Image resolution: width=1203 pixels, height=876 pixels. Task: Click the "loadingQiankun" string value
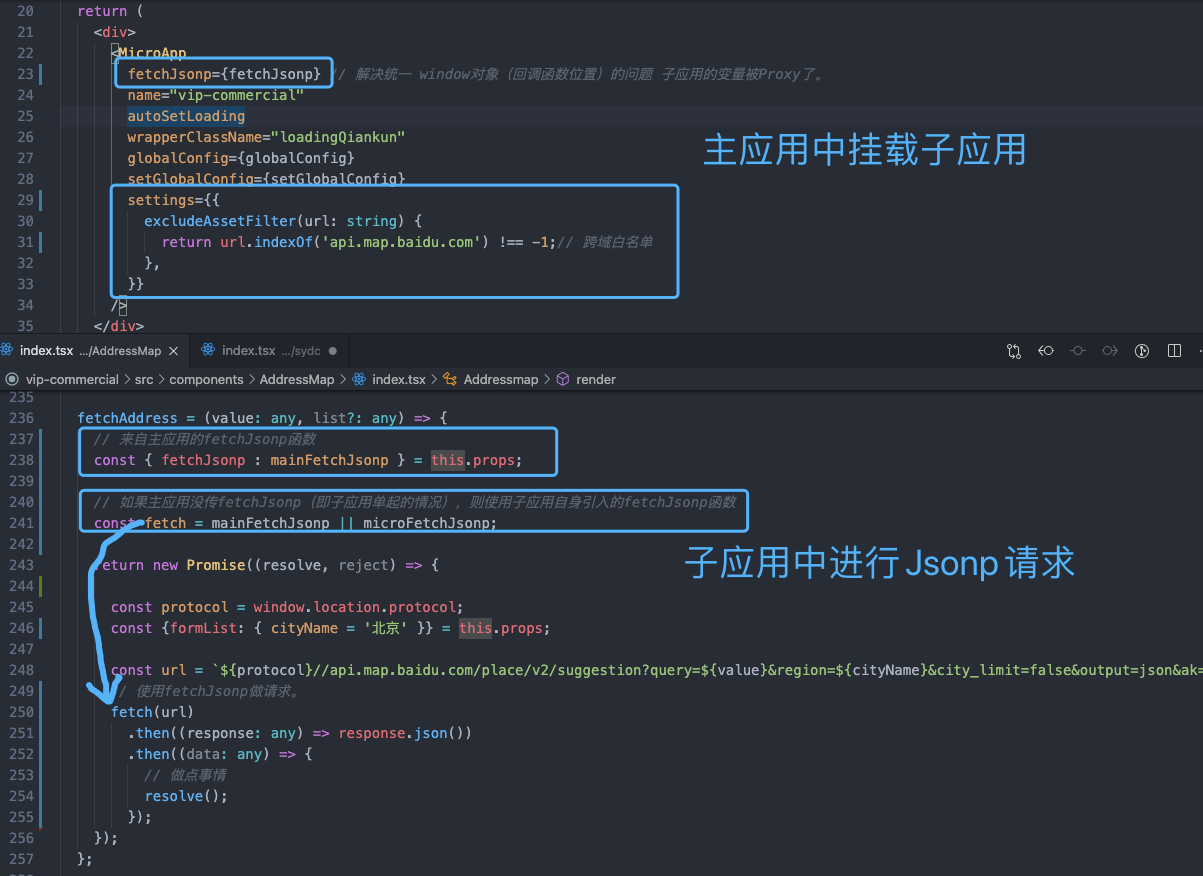click(338, 137)
